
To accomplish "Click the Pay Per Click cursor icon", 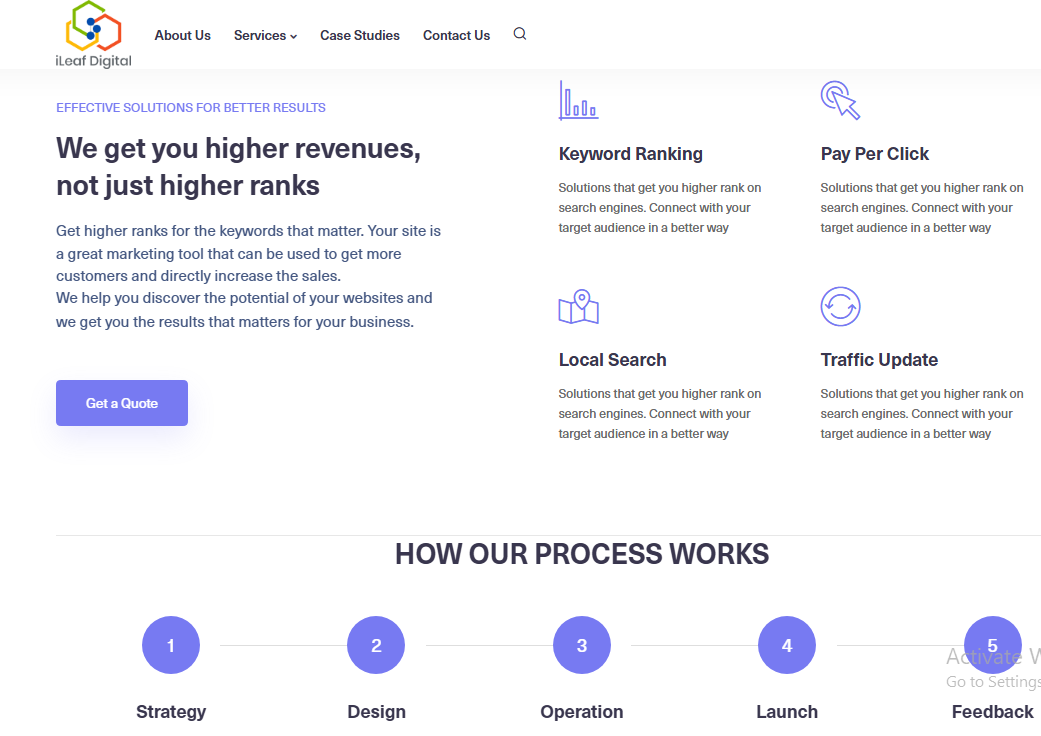I will (x=840, y=100).
